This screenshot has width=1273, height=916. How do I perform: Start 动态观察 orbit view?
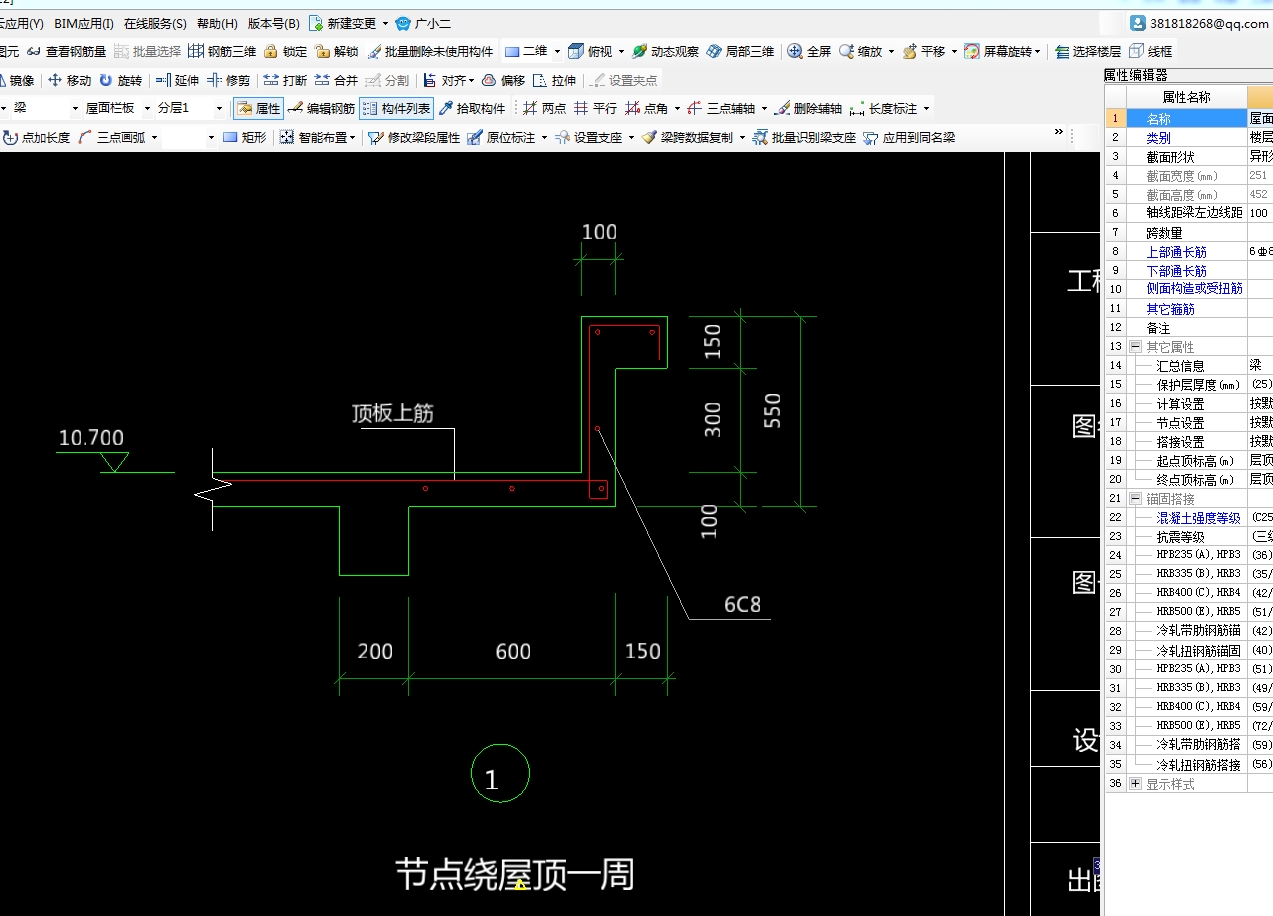(665, 51)
